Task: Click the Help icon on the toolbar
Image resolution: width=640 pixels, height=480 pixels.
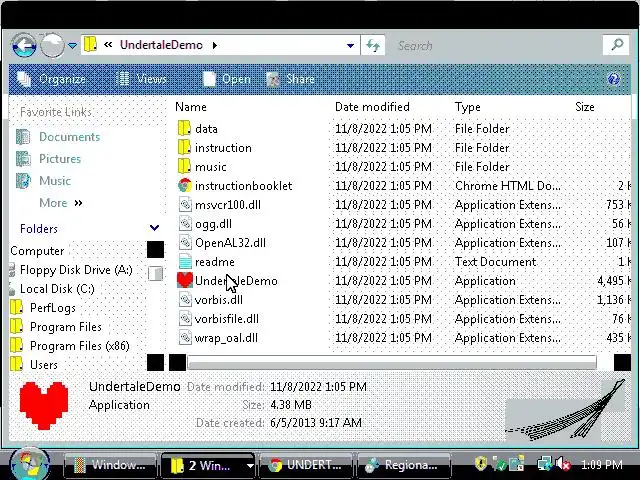Action: [613, 79]
